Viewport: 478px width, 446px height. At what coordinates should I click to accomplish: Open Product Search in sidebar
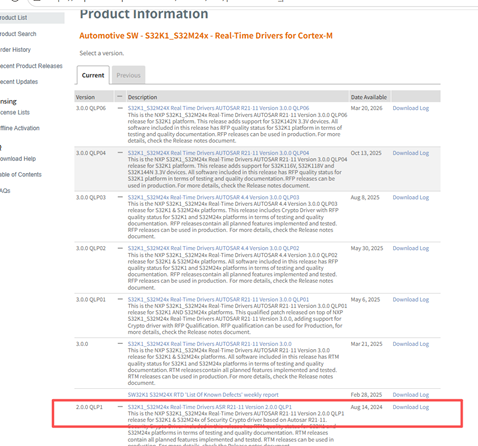18,34
